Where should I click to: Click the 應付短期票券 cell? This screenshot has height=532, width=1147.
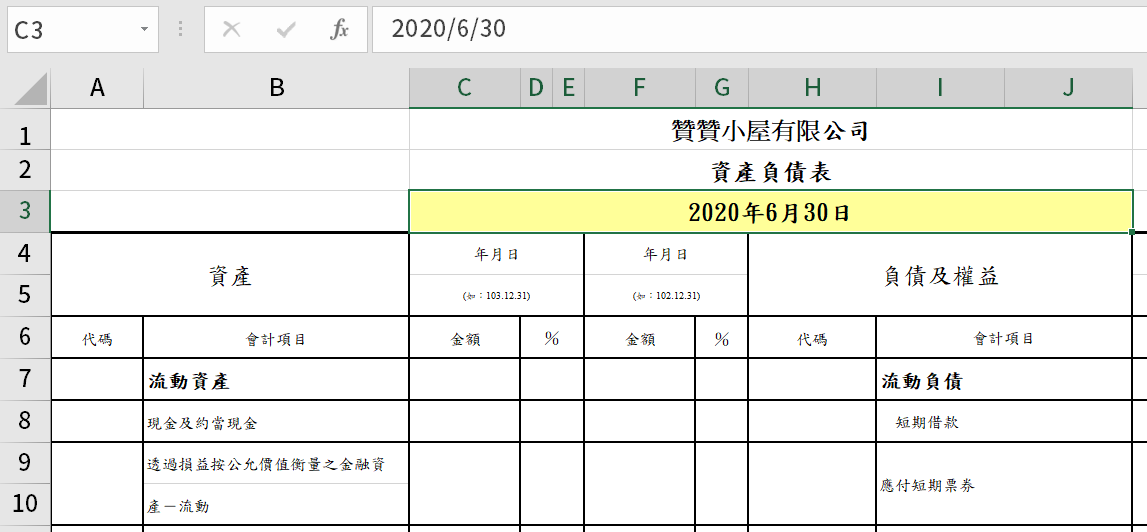(x=1004, y=484)
